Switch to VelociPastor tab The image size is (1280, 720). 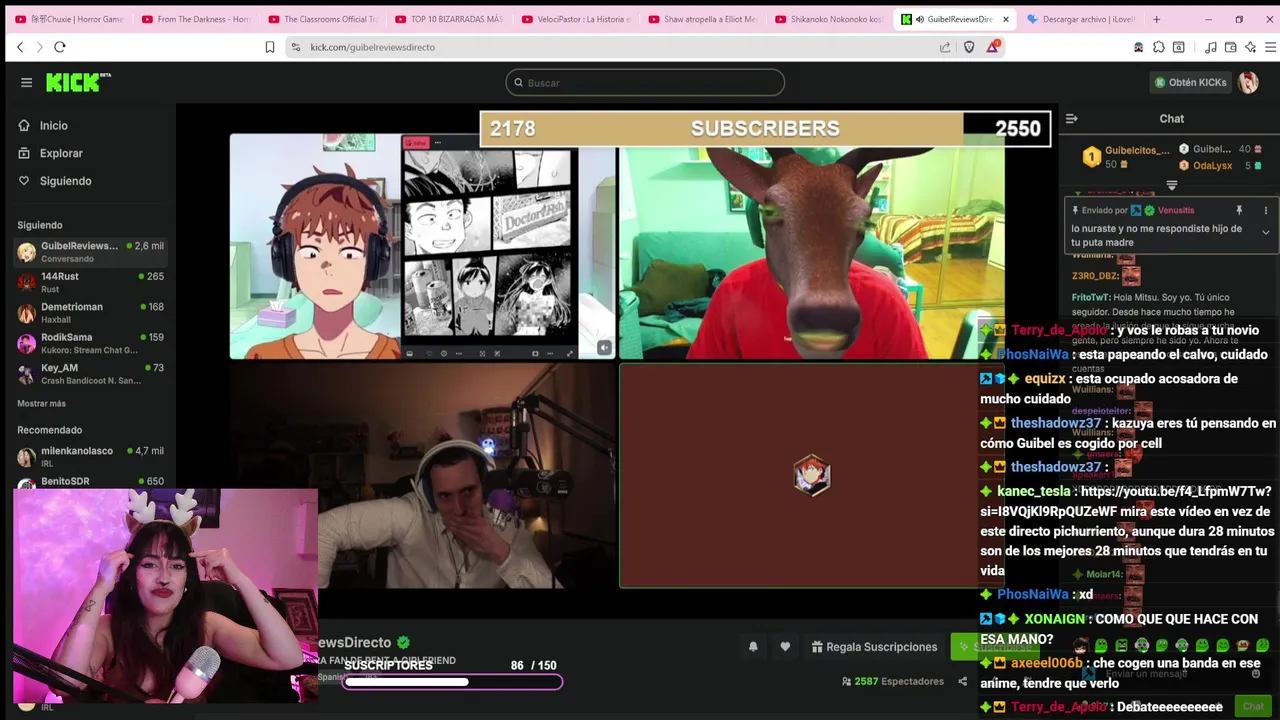coord(575,19)
